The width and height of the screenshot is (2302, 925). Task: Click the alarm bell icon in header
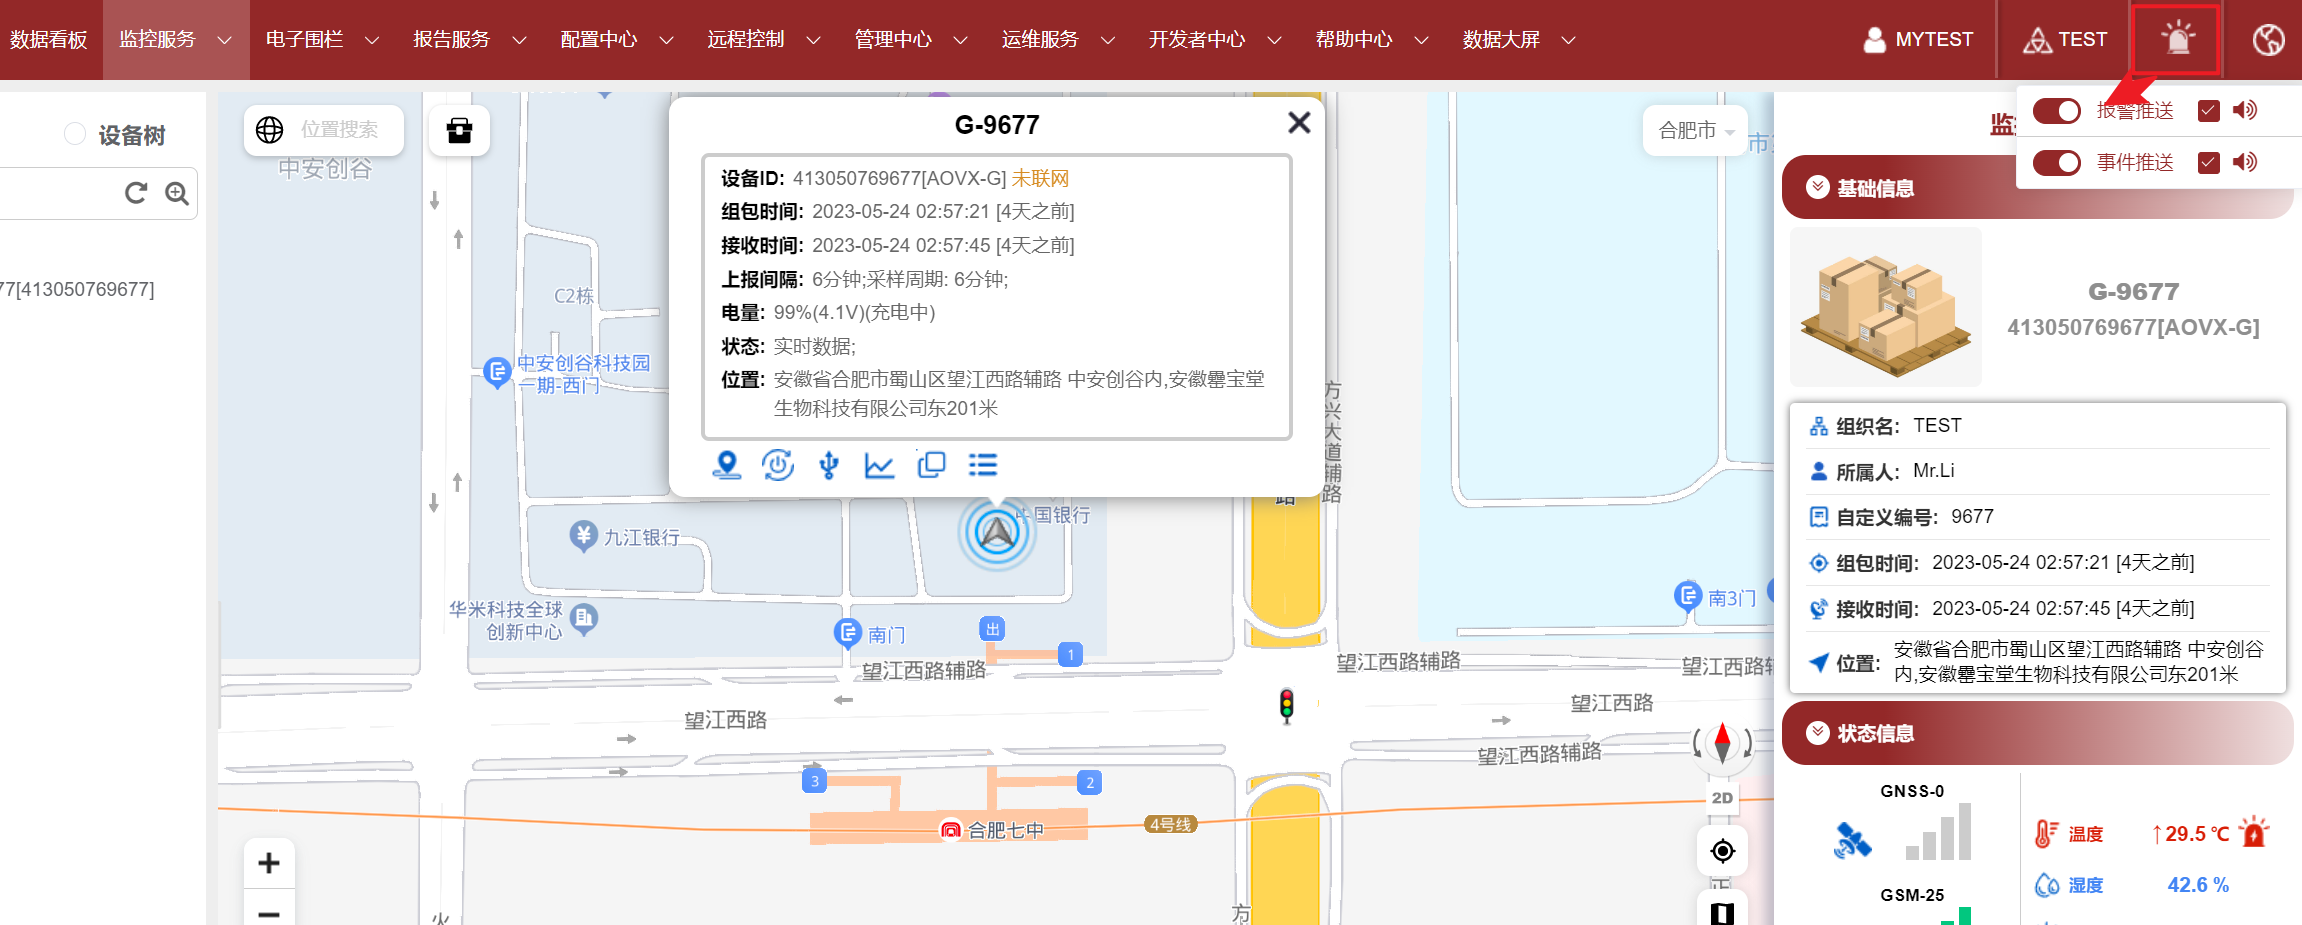click(x=2177, y=40)
